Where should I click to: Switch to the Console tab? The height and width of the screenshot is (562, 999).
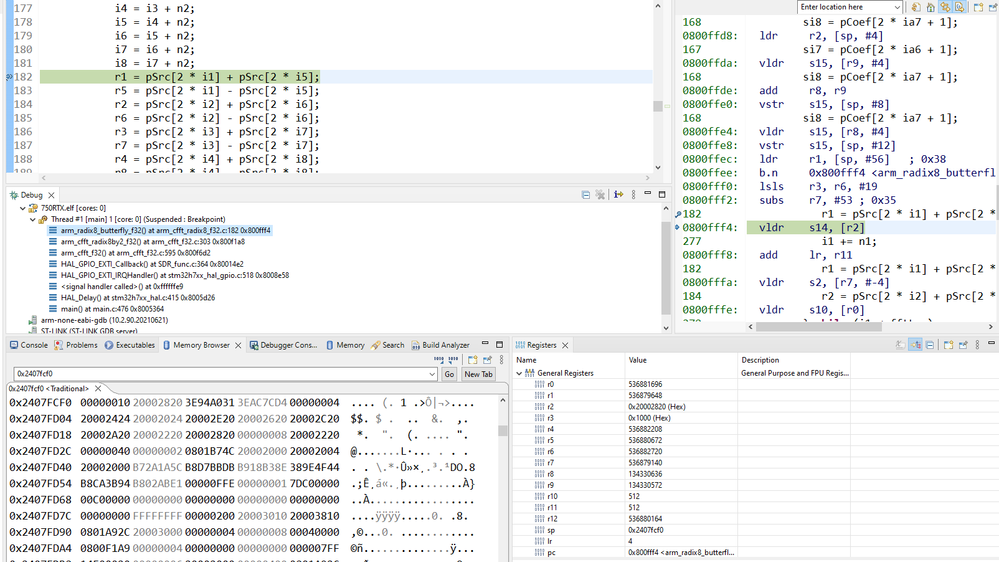point(29,345)
